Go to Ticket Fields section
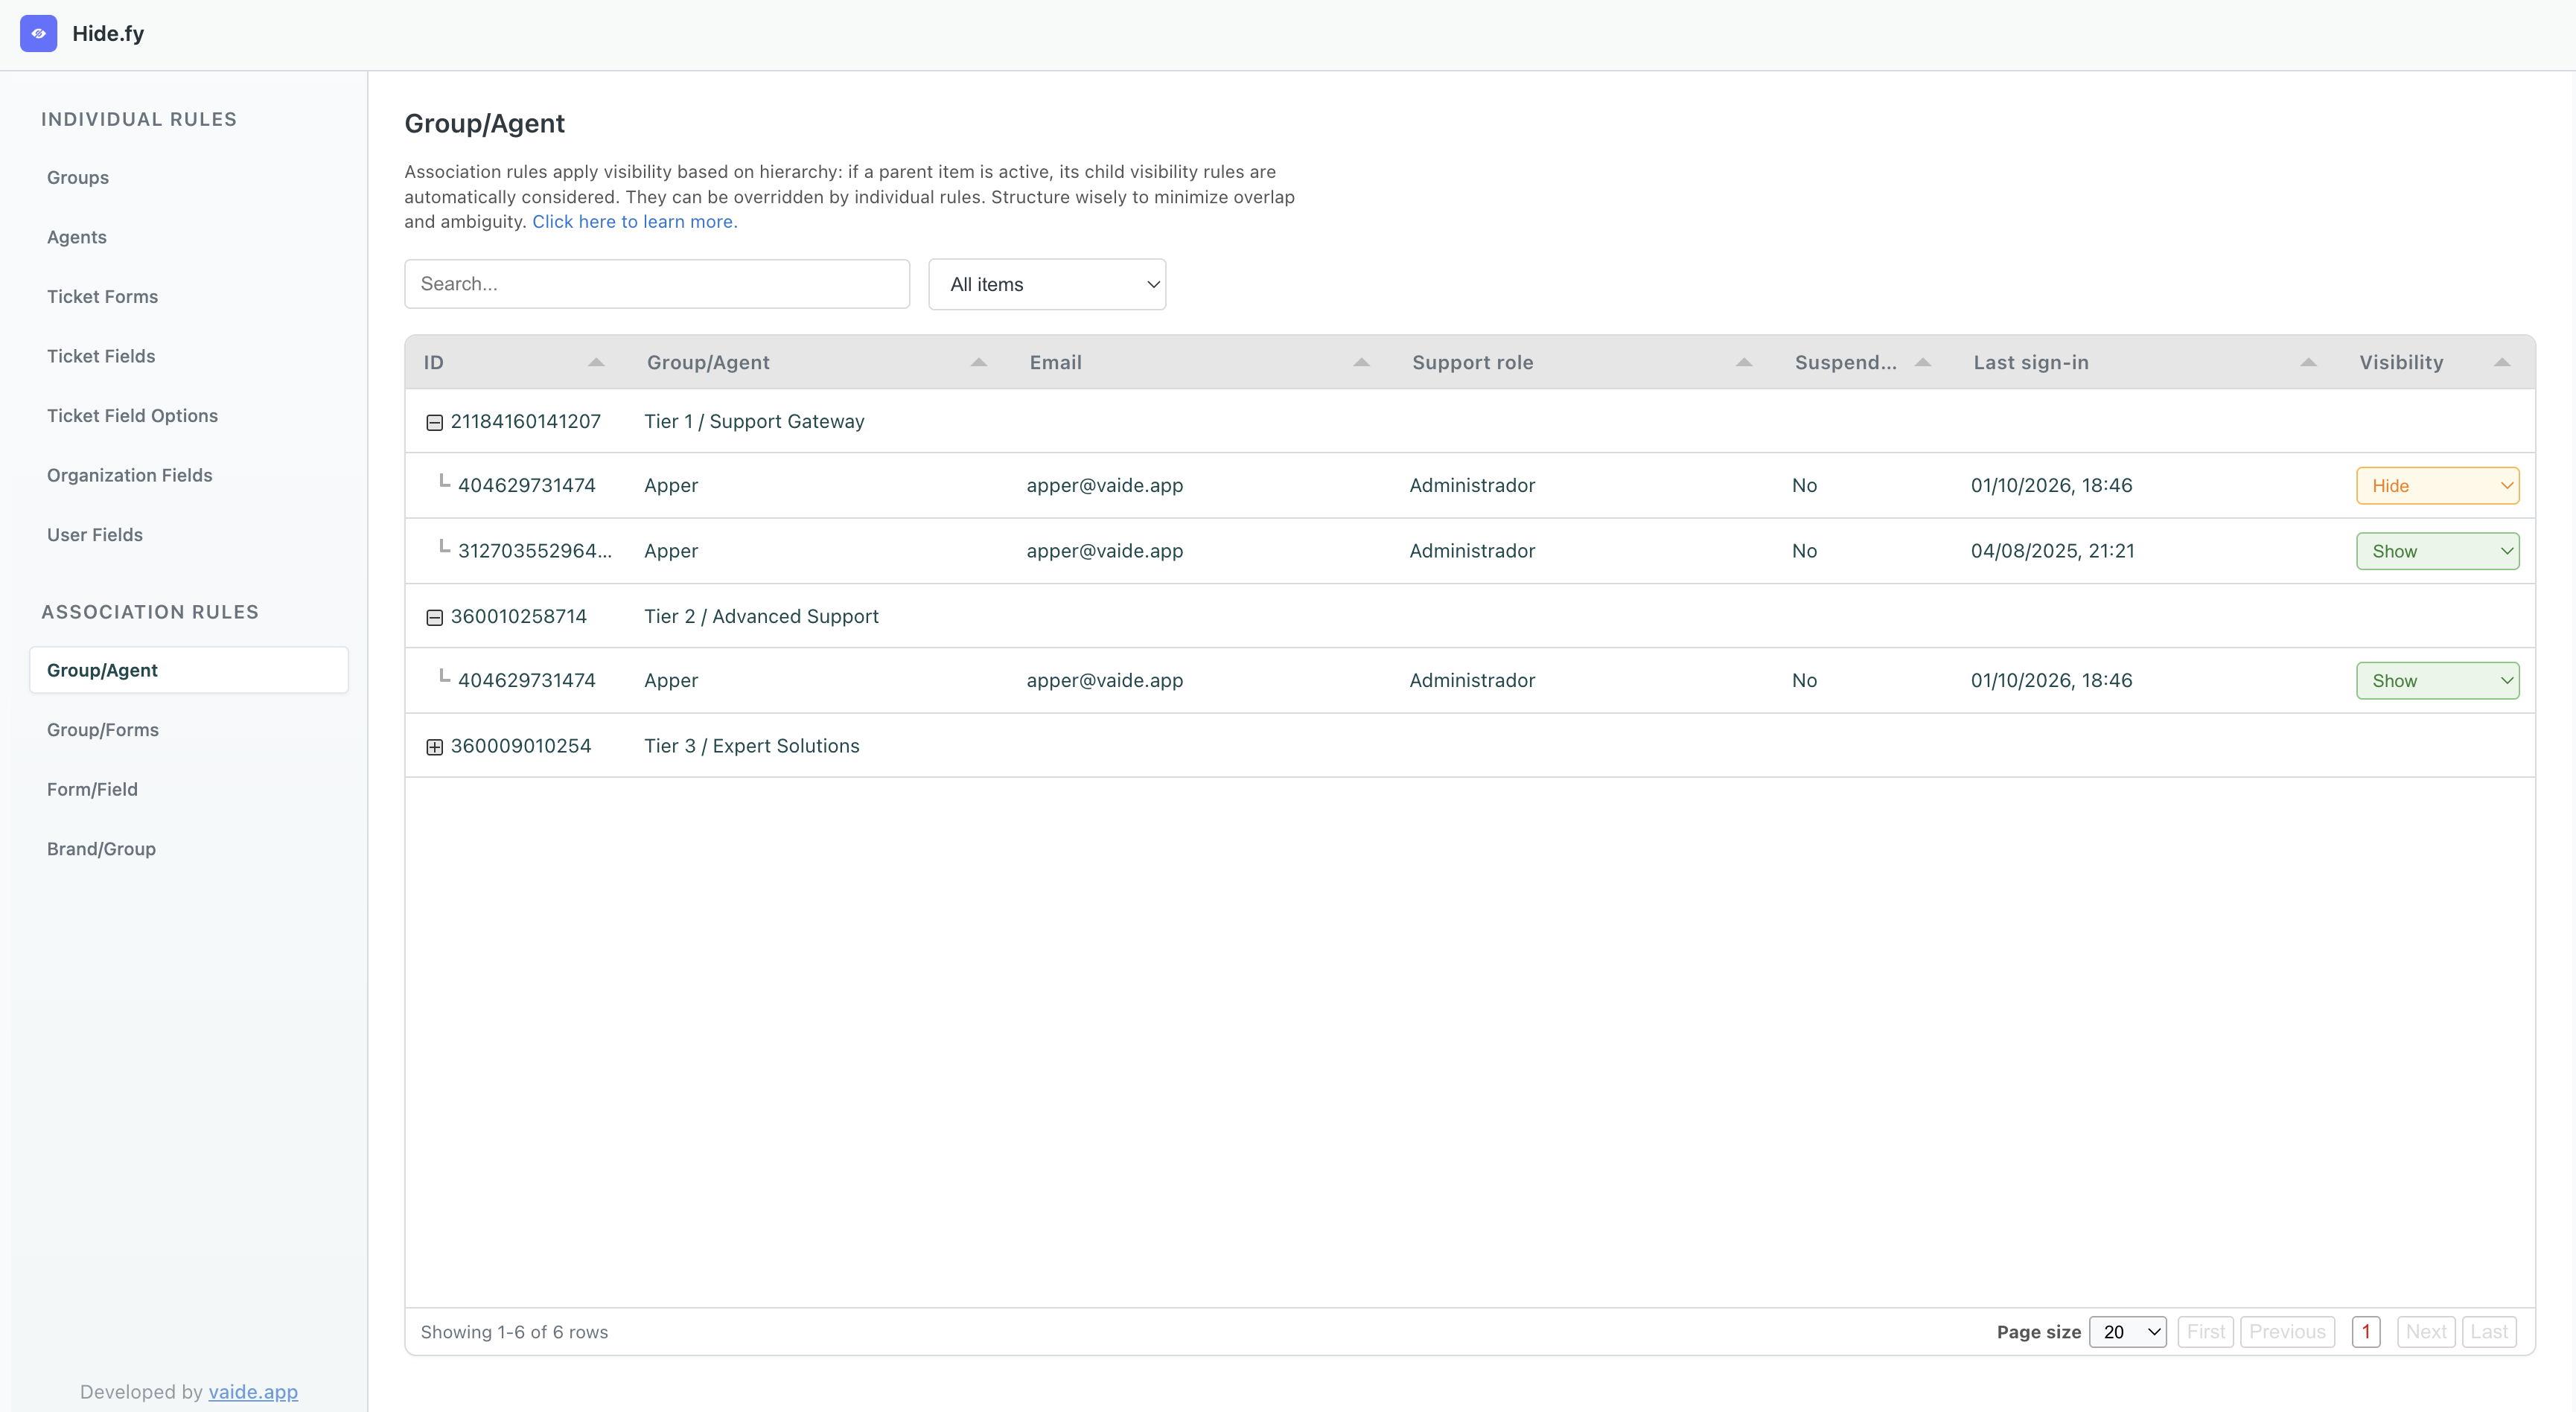This screenshot has width=2576, height=1412. pyautogui.click(x=101, y=356)
